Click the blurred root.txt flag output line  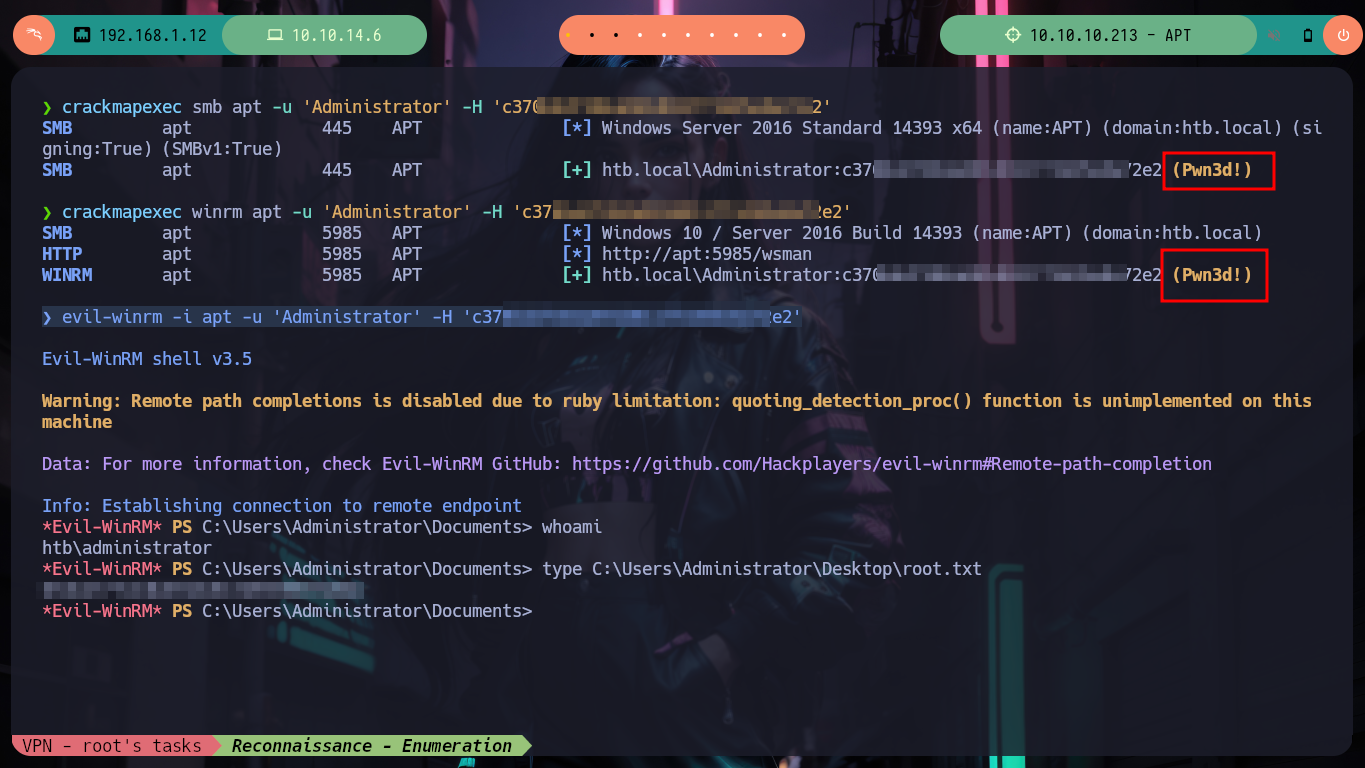coord(202,590)
